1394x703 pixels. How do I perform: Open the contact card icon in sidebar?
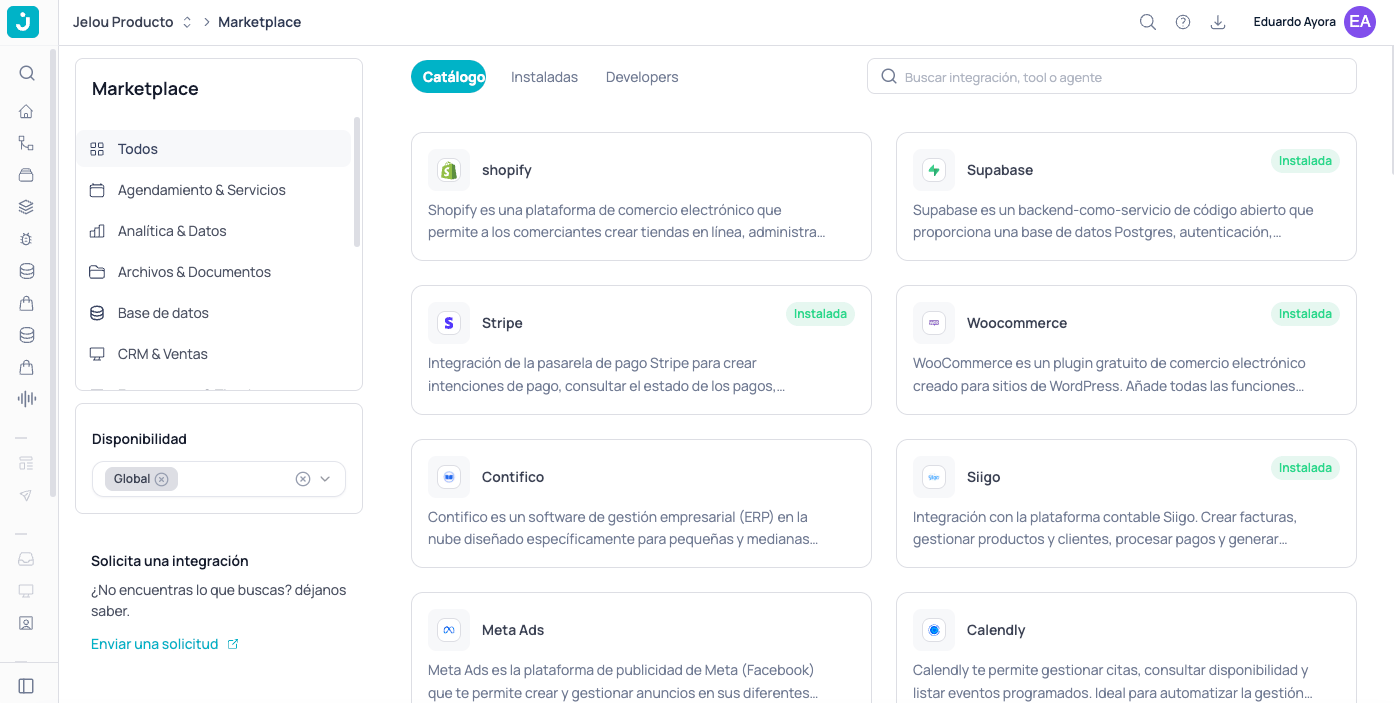27,623
